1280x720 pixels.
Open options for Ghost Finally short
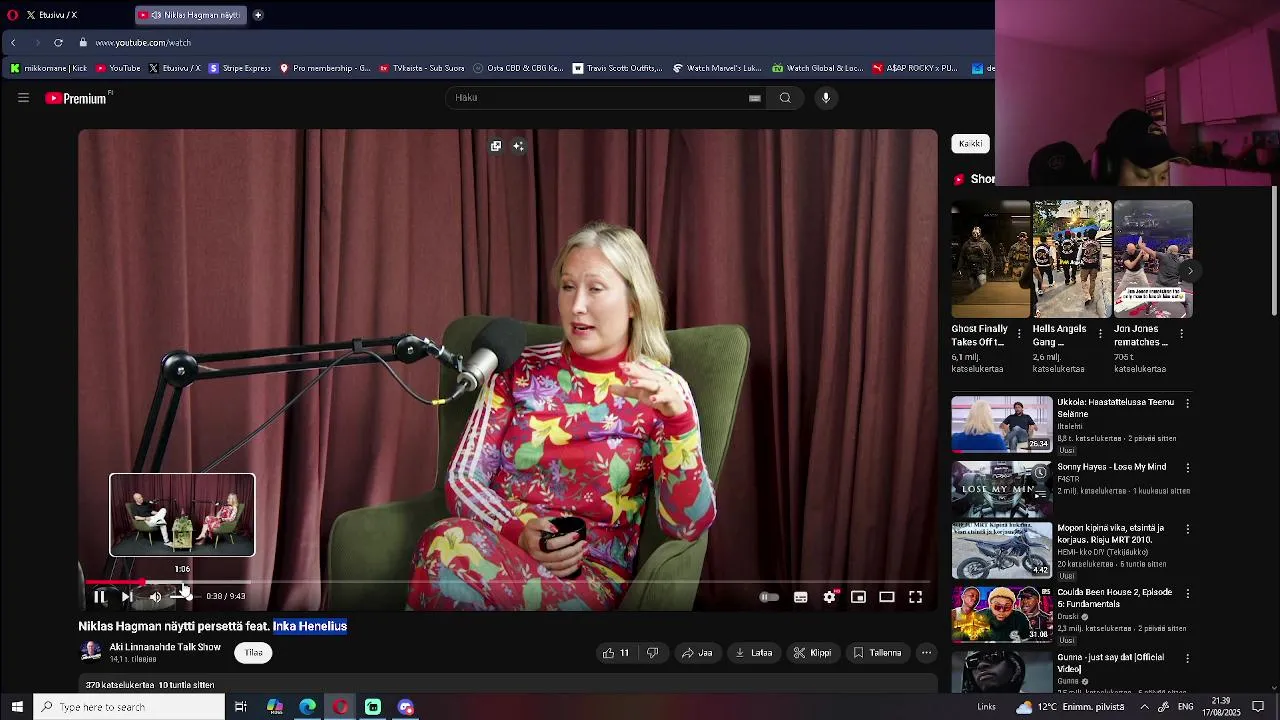coord(1019,334)
